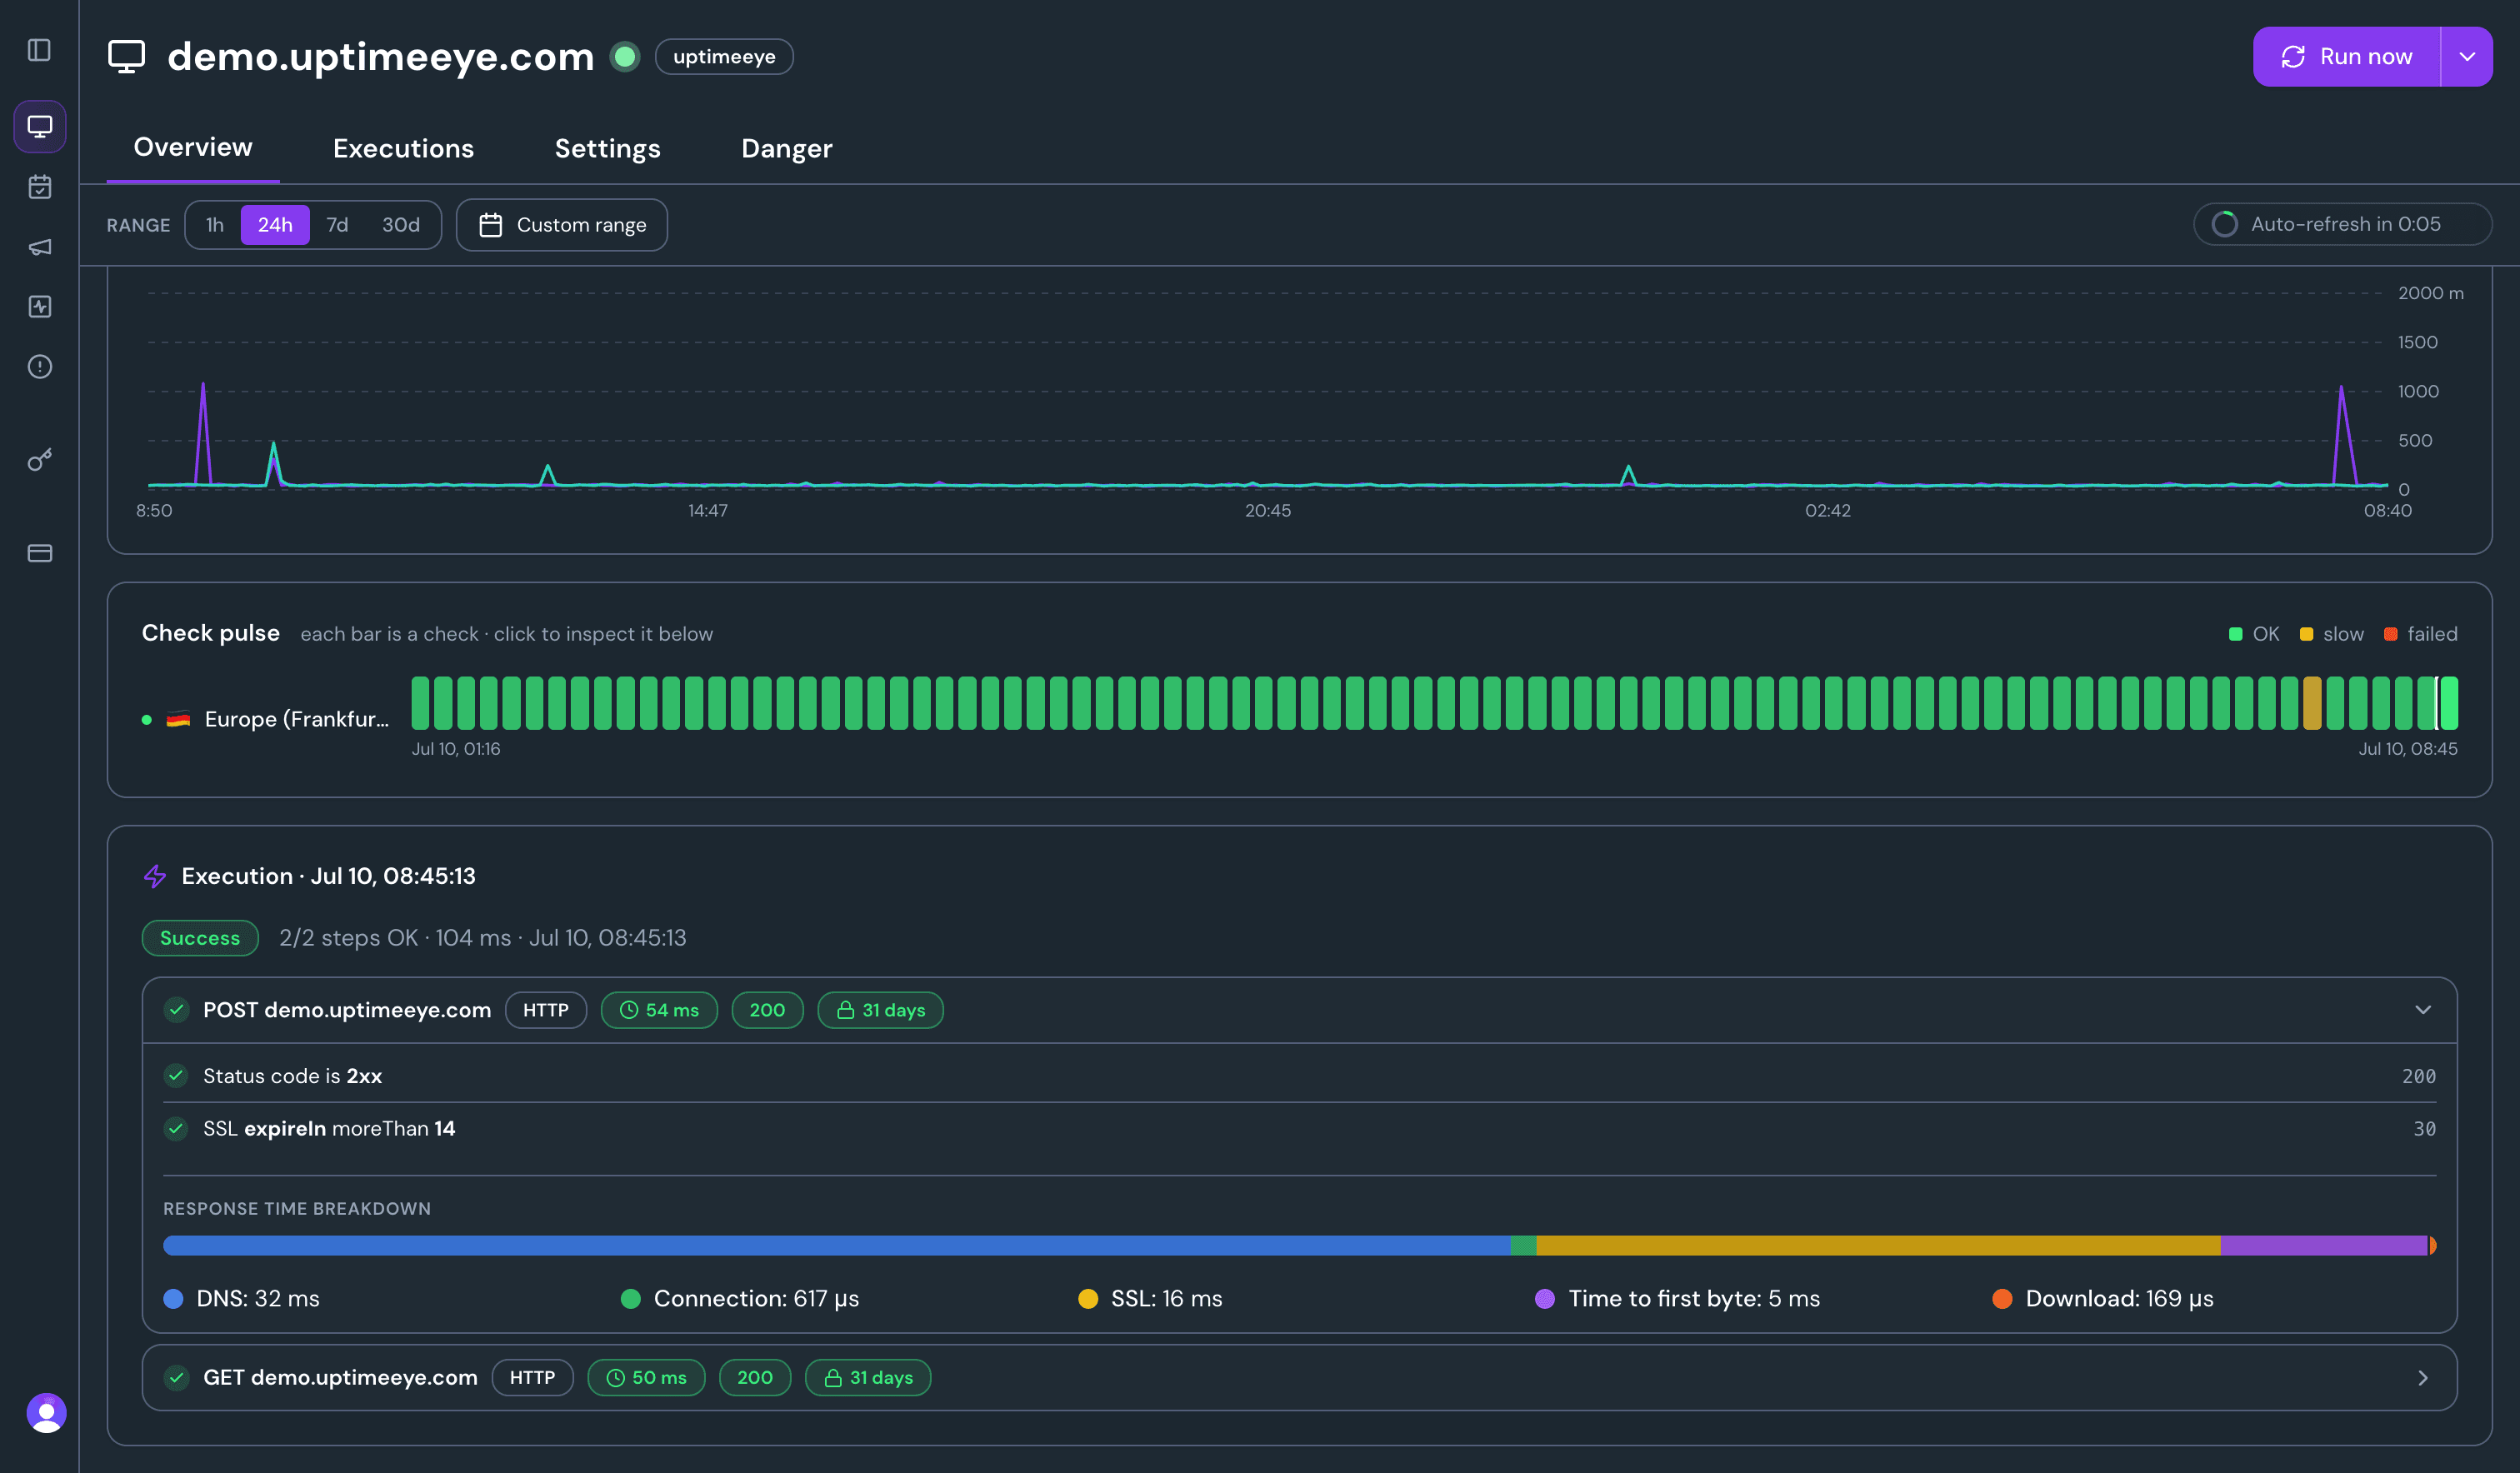Toggle the OK legend filter
2520x1473 pixels.
pyautogui.click(x=2254, y=634)
